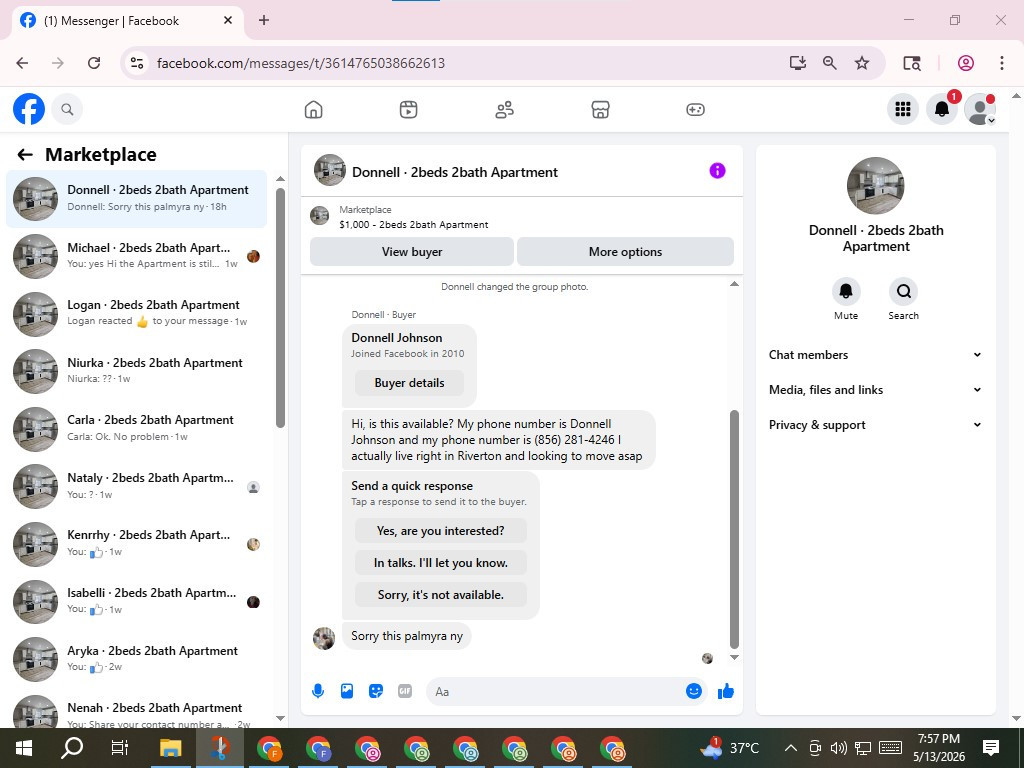Open the account profile avatar menu
Screen dimensions: 1024x768
(x=980, y=109)
